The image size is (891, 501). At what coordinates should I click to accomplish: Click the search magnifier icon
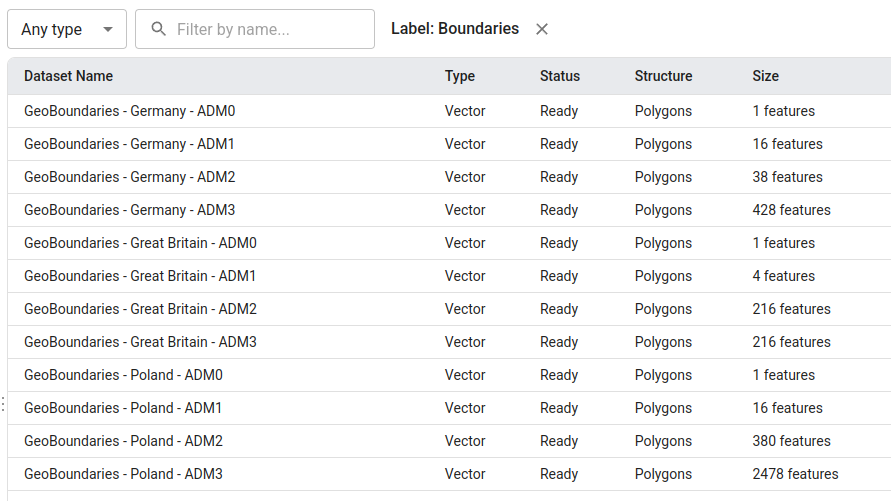click(158, 29)
